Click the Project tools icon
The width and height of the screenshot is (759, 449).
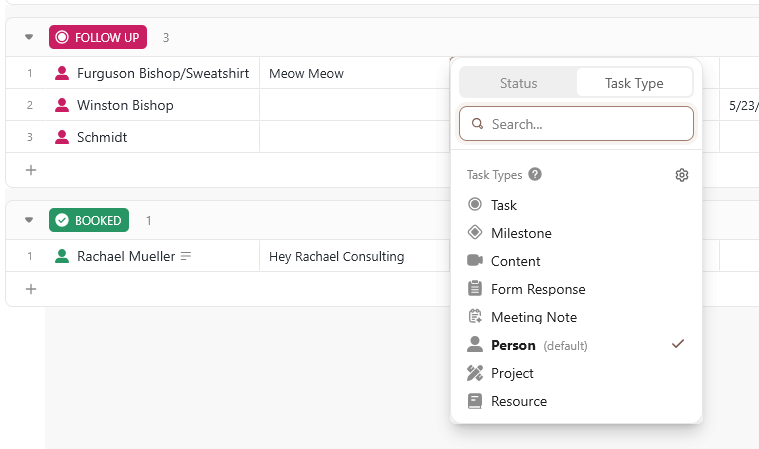point(475,373)
